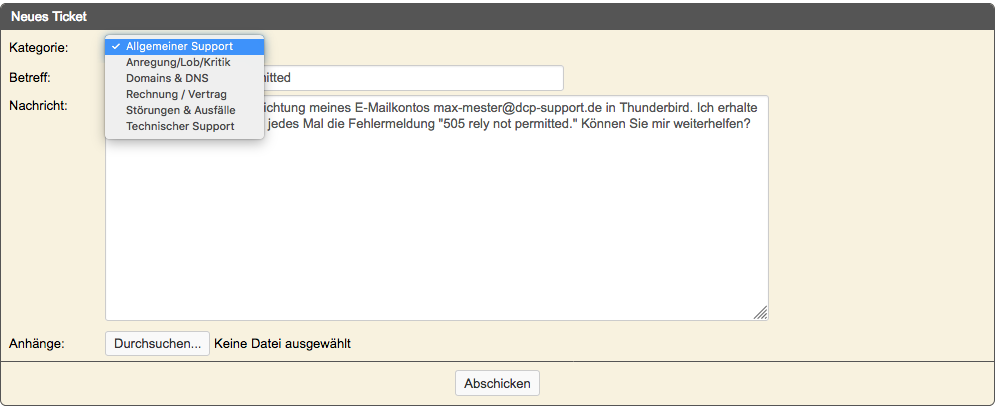The image size is (998, 409).
Task: Click the Anhänge field label
Action: coord(37,344)
